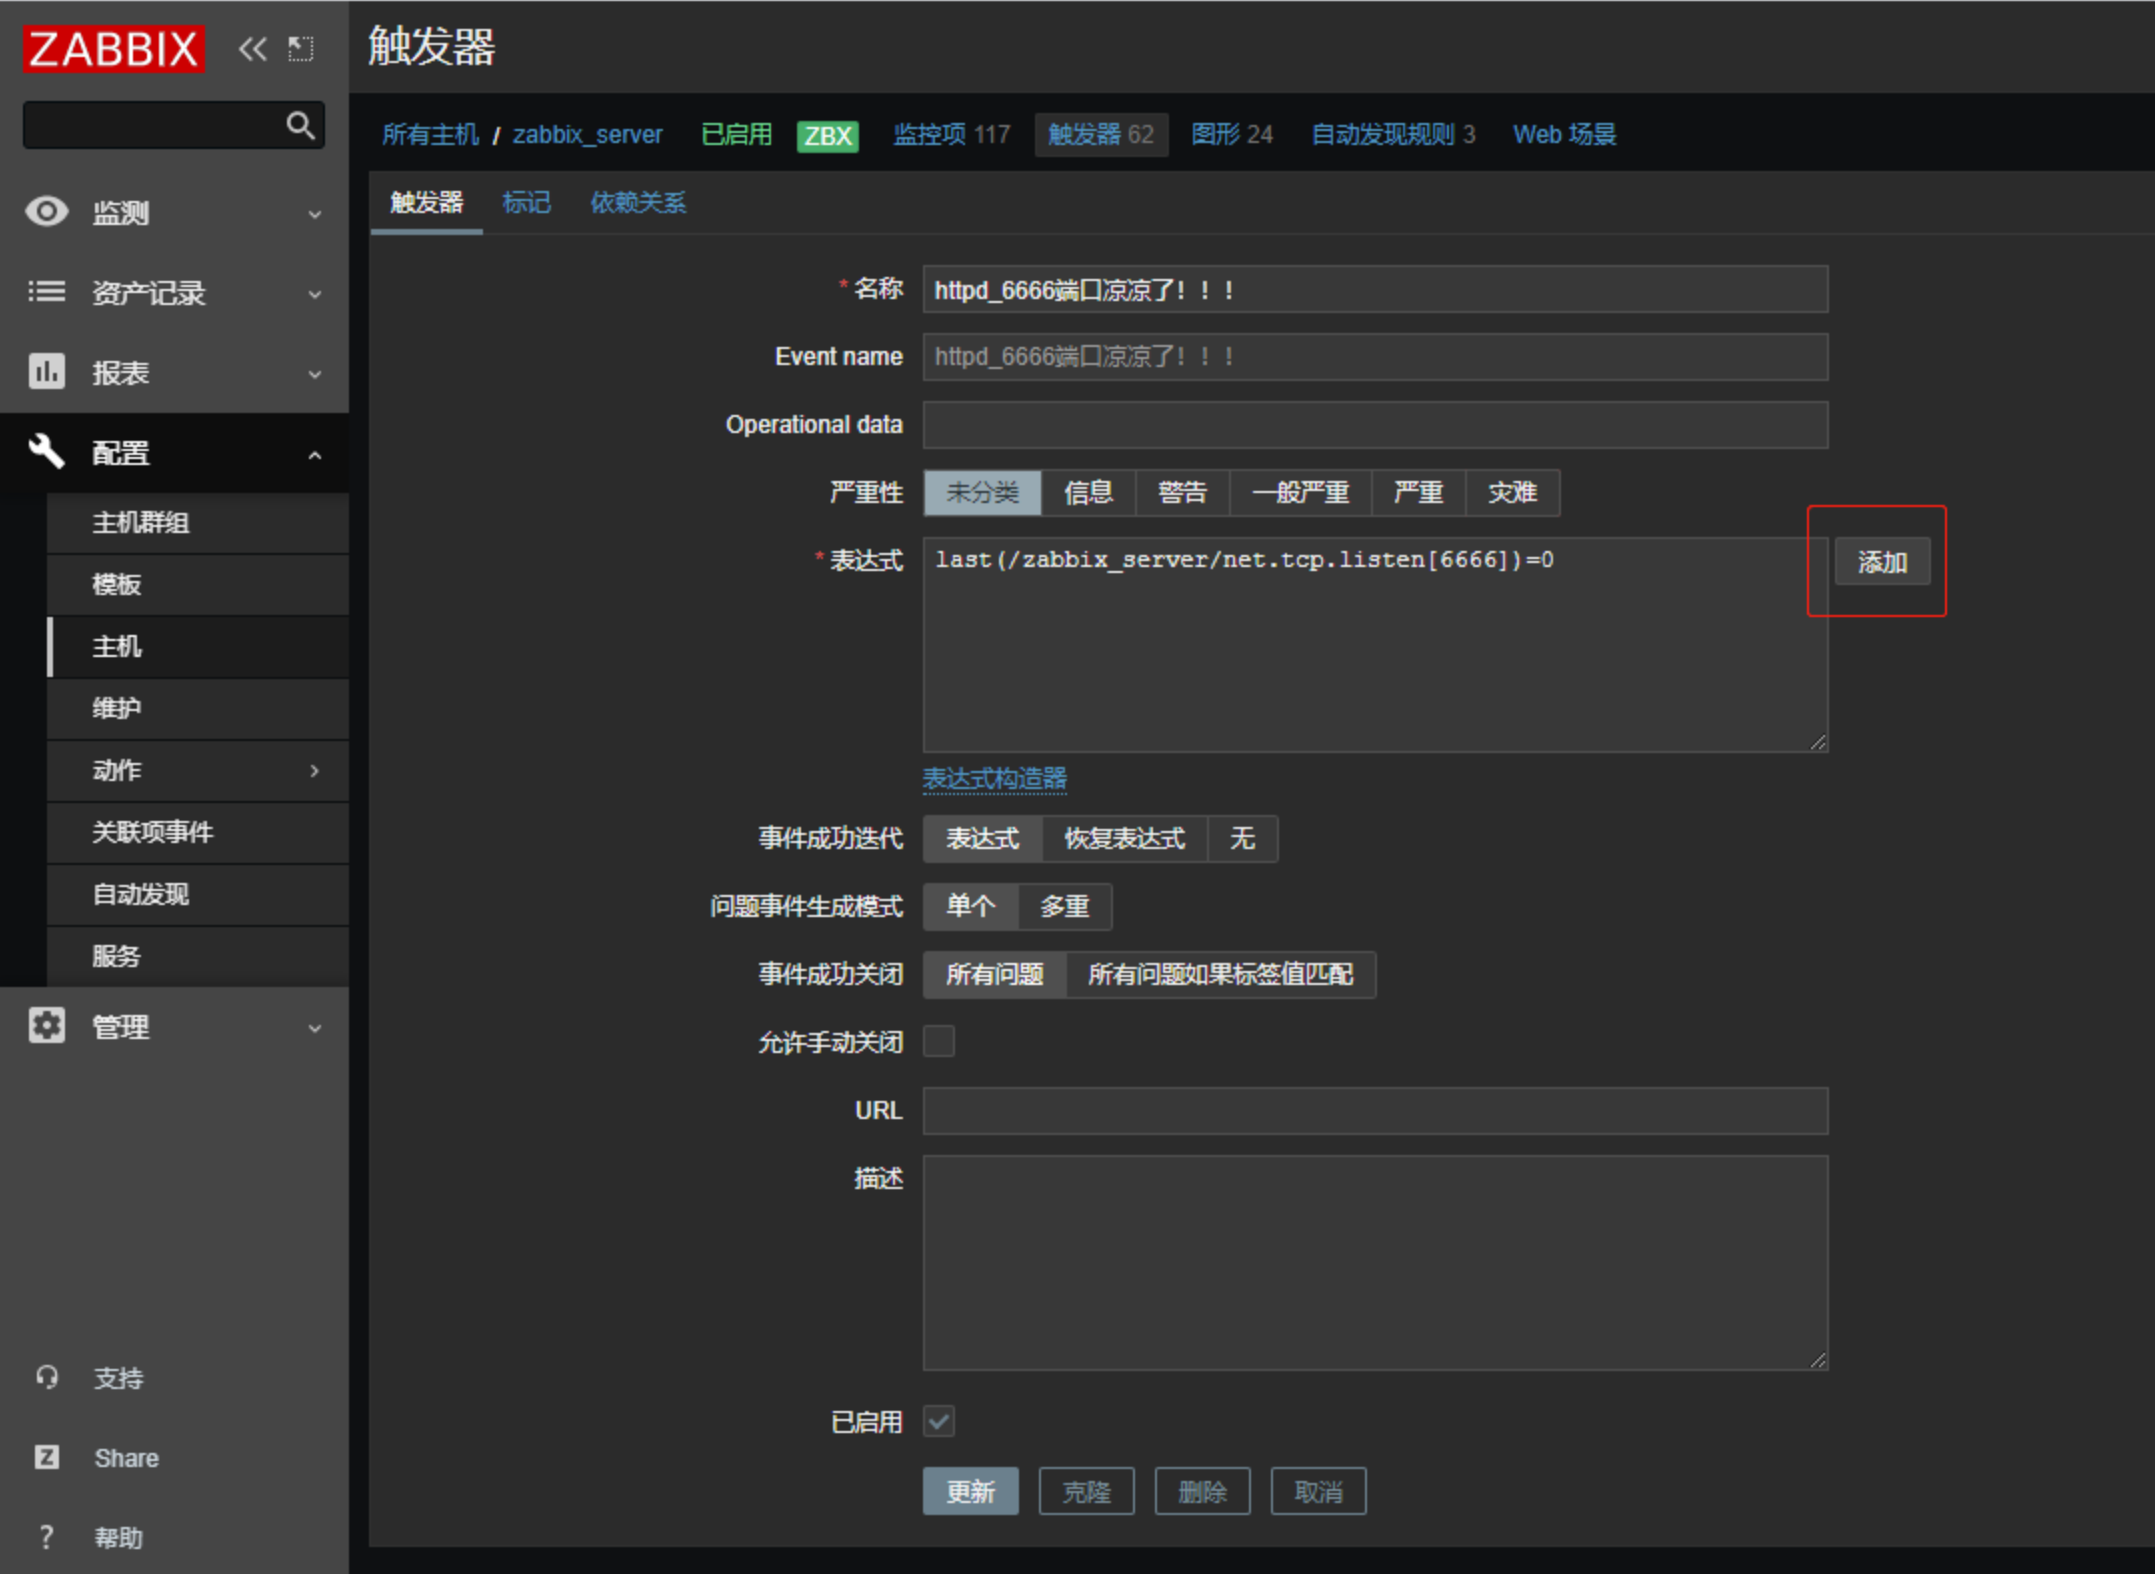Screen dimensions: 2155x1574
Task: Click the eye icon for 监测
Action: pyautogui.click(x=46, y=212)
